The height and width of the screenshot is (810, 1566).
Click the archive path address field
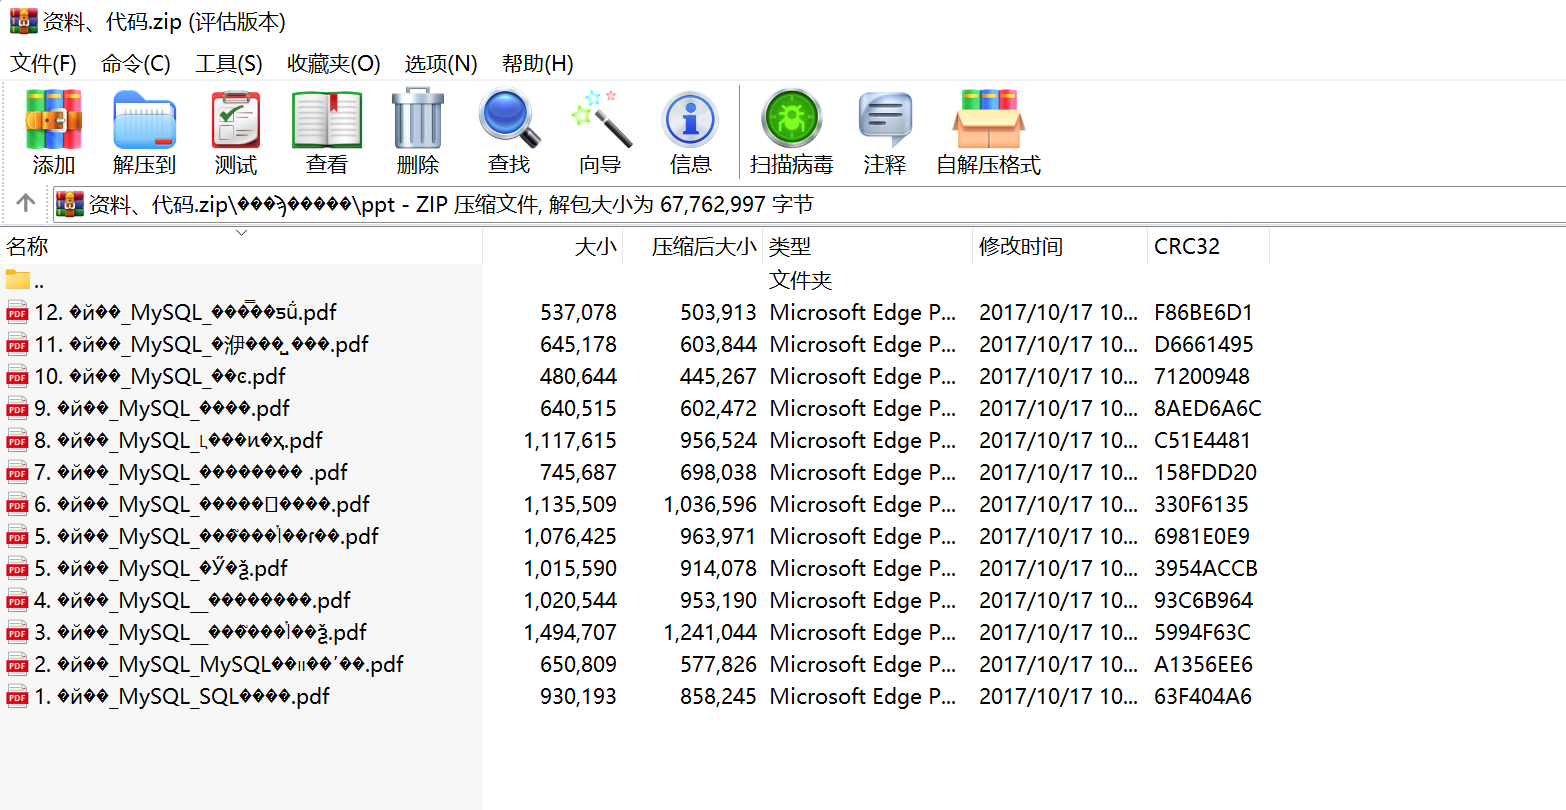coord(810,204)
